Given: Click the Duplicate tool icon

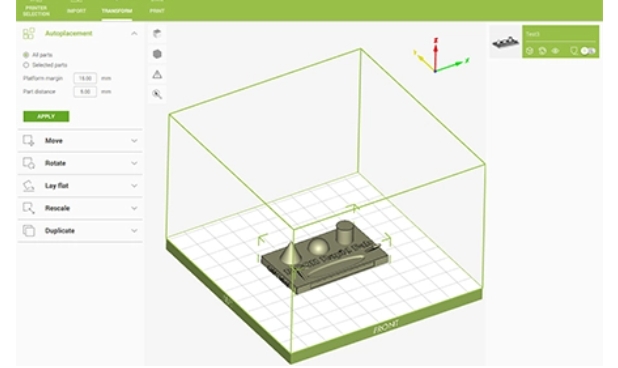Looking at the screenshot, I should (28, 230).
